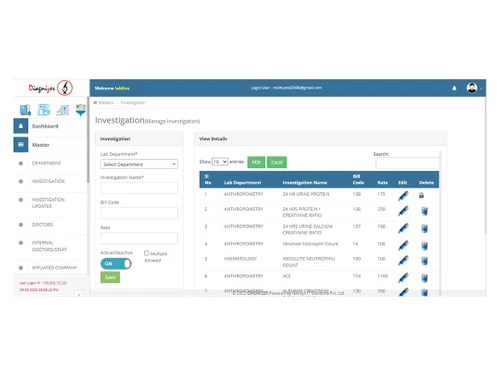Sort by Lab Department column header
This screenshot has height=375, width=500.
243,183
